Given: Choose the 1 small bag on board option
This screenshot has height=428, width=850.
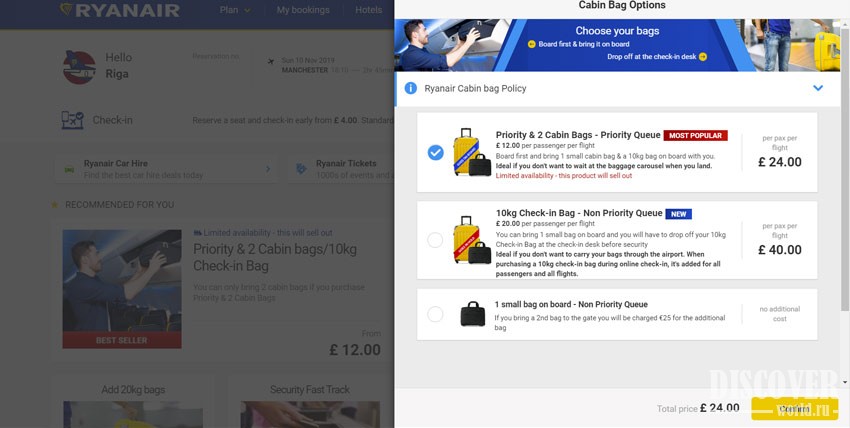Looking at the screenshot, I should pyautogui.click(x=435, y=314).
